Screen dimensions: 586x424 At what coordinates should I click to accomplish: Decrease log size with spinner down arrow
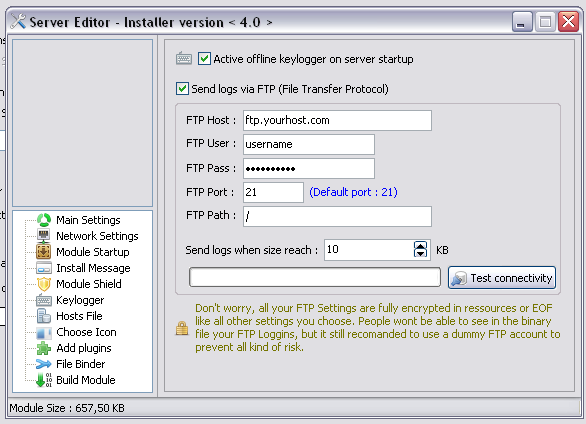420,254
